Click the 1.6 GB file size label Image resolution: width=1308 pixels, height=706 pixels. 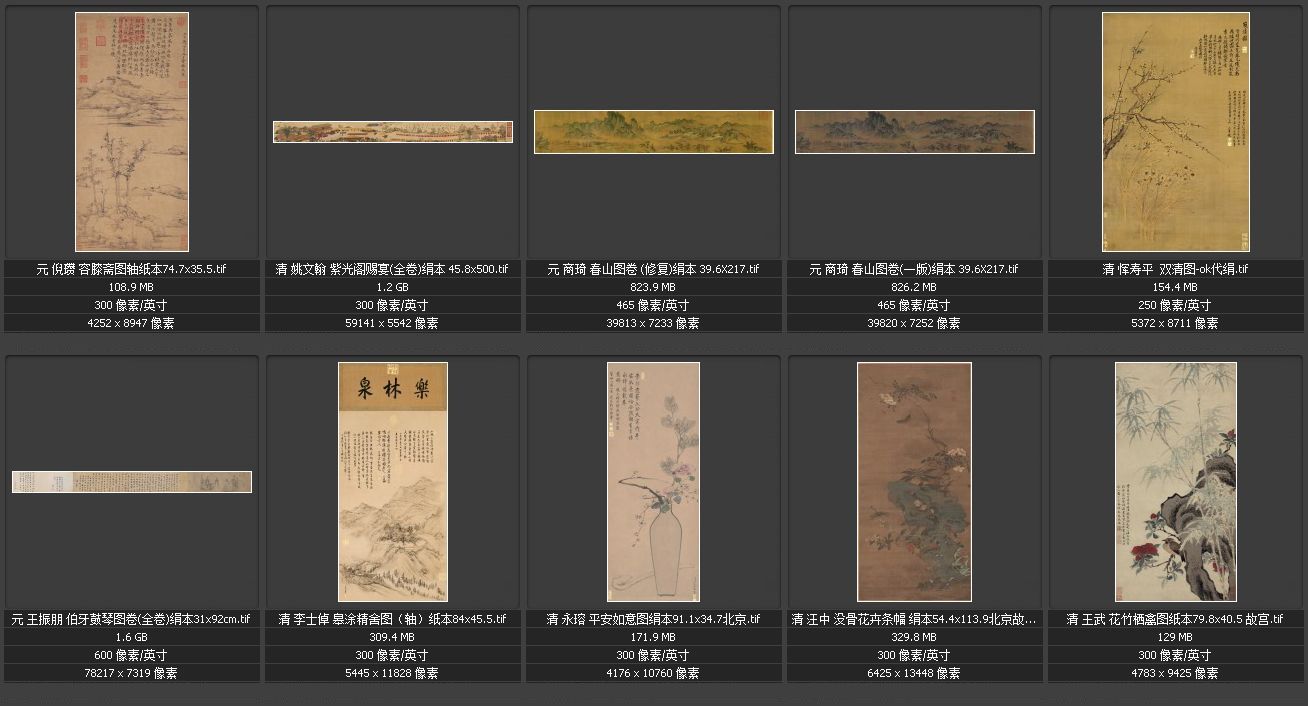[x=132, y=637]
